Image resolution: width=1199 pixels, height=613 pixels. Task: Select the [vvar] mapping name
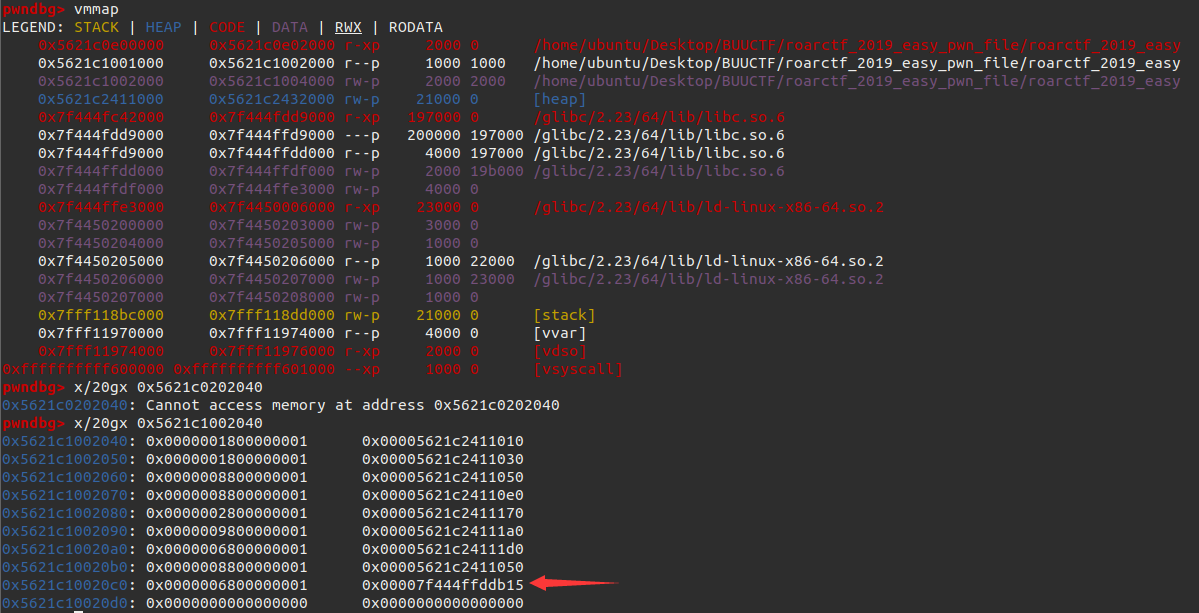click(560, 333)
